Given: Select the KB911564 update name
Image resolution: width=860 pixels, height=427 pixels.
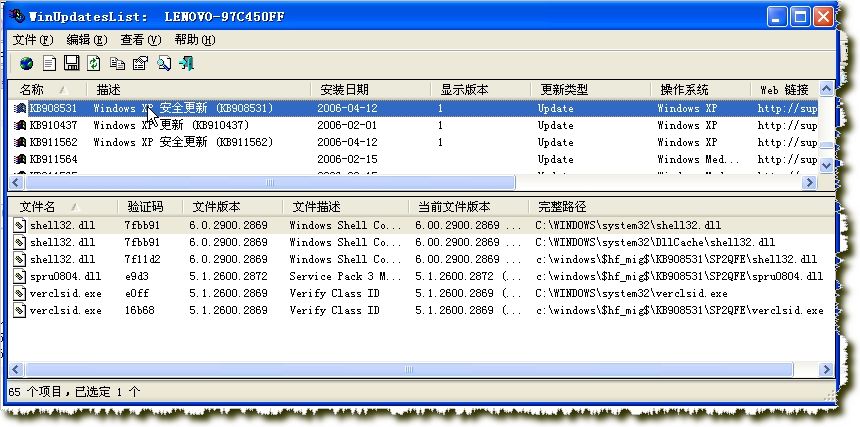Looking at the screenshot, I should pyautogui.click(x=53, y=160).
